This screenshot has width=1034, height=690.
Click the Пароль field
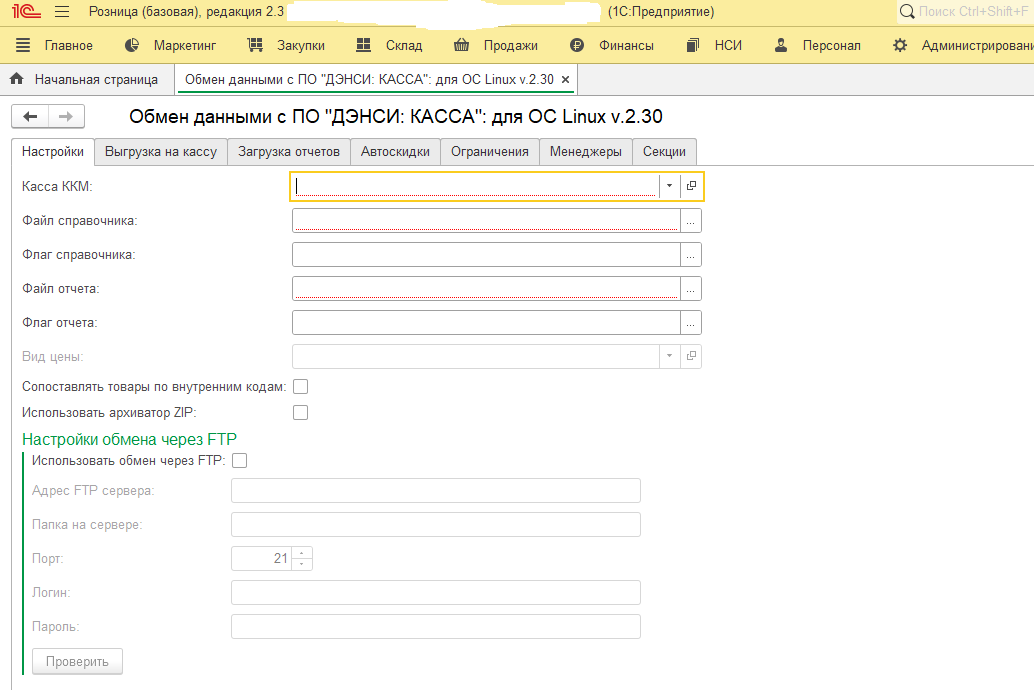(x=436, y=627)
